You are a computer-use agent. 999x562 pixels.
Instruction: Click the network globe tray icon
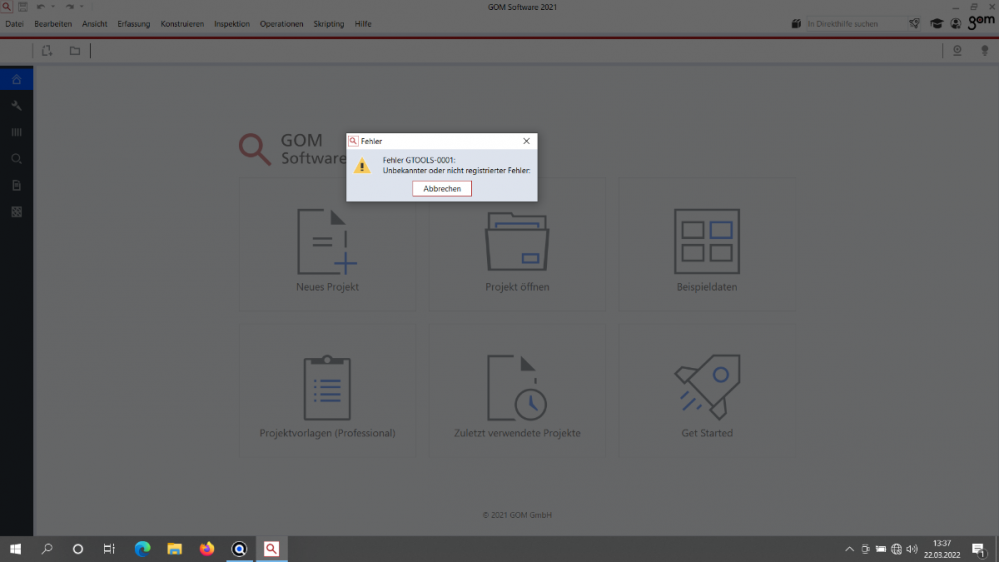tap(896, 549)
